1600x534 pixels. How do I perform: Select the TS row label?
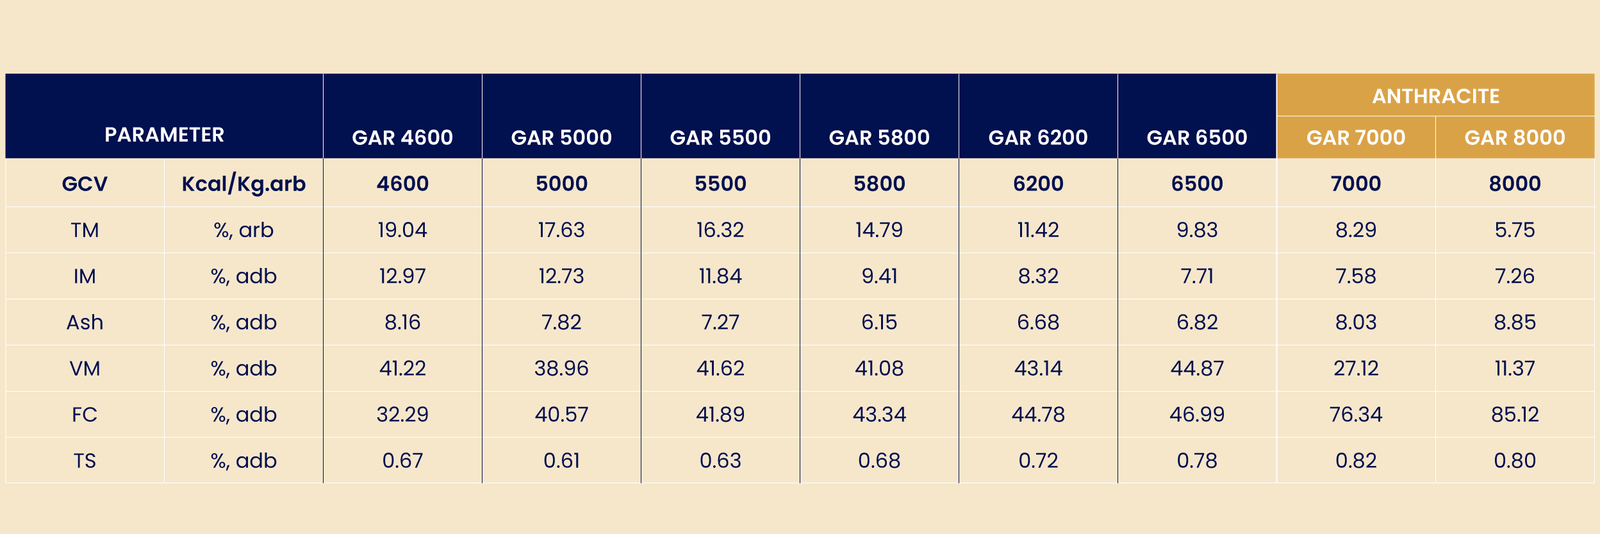coord(85,461)
